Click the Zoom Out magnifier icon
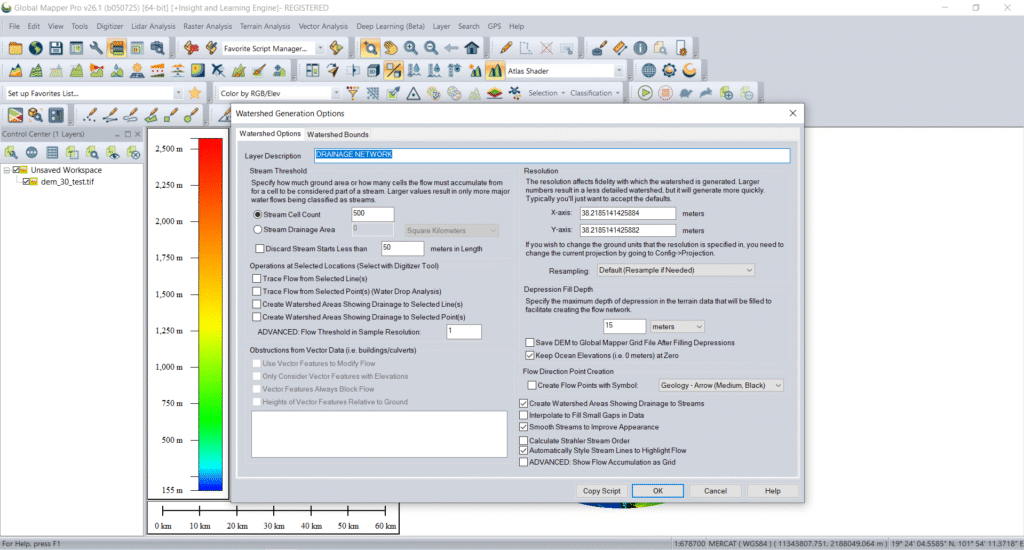Viewport: 1024px width, 550px height. click(x=431, y=48)
